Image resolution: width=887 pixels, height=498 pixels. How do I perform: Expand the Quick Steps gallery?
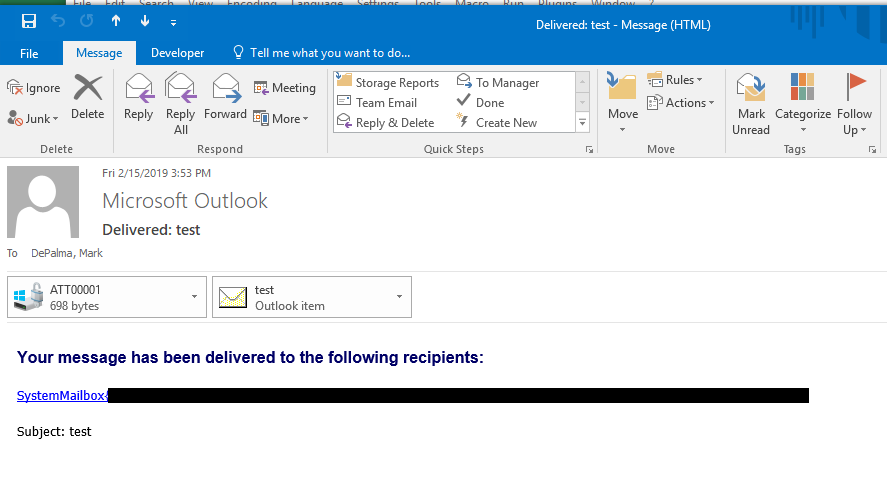coord(582,122)
